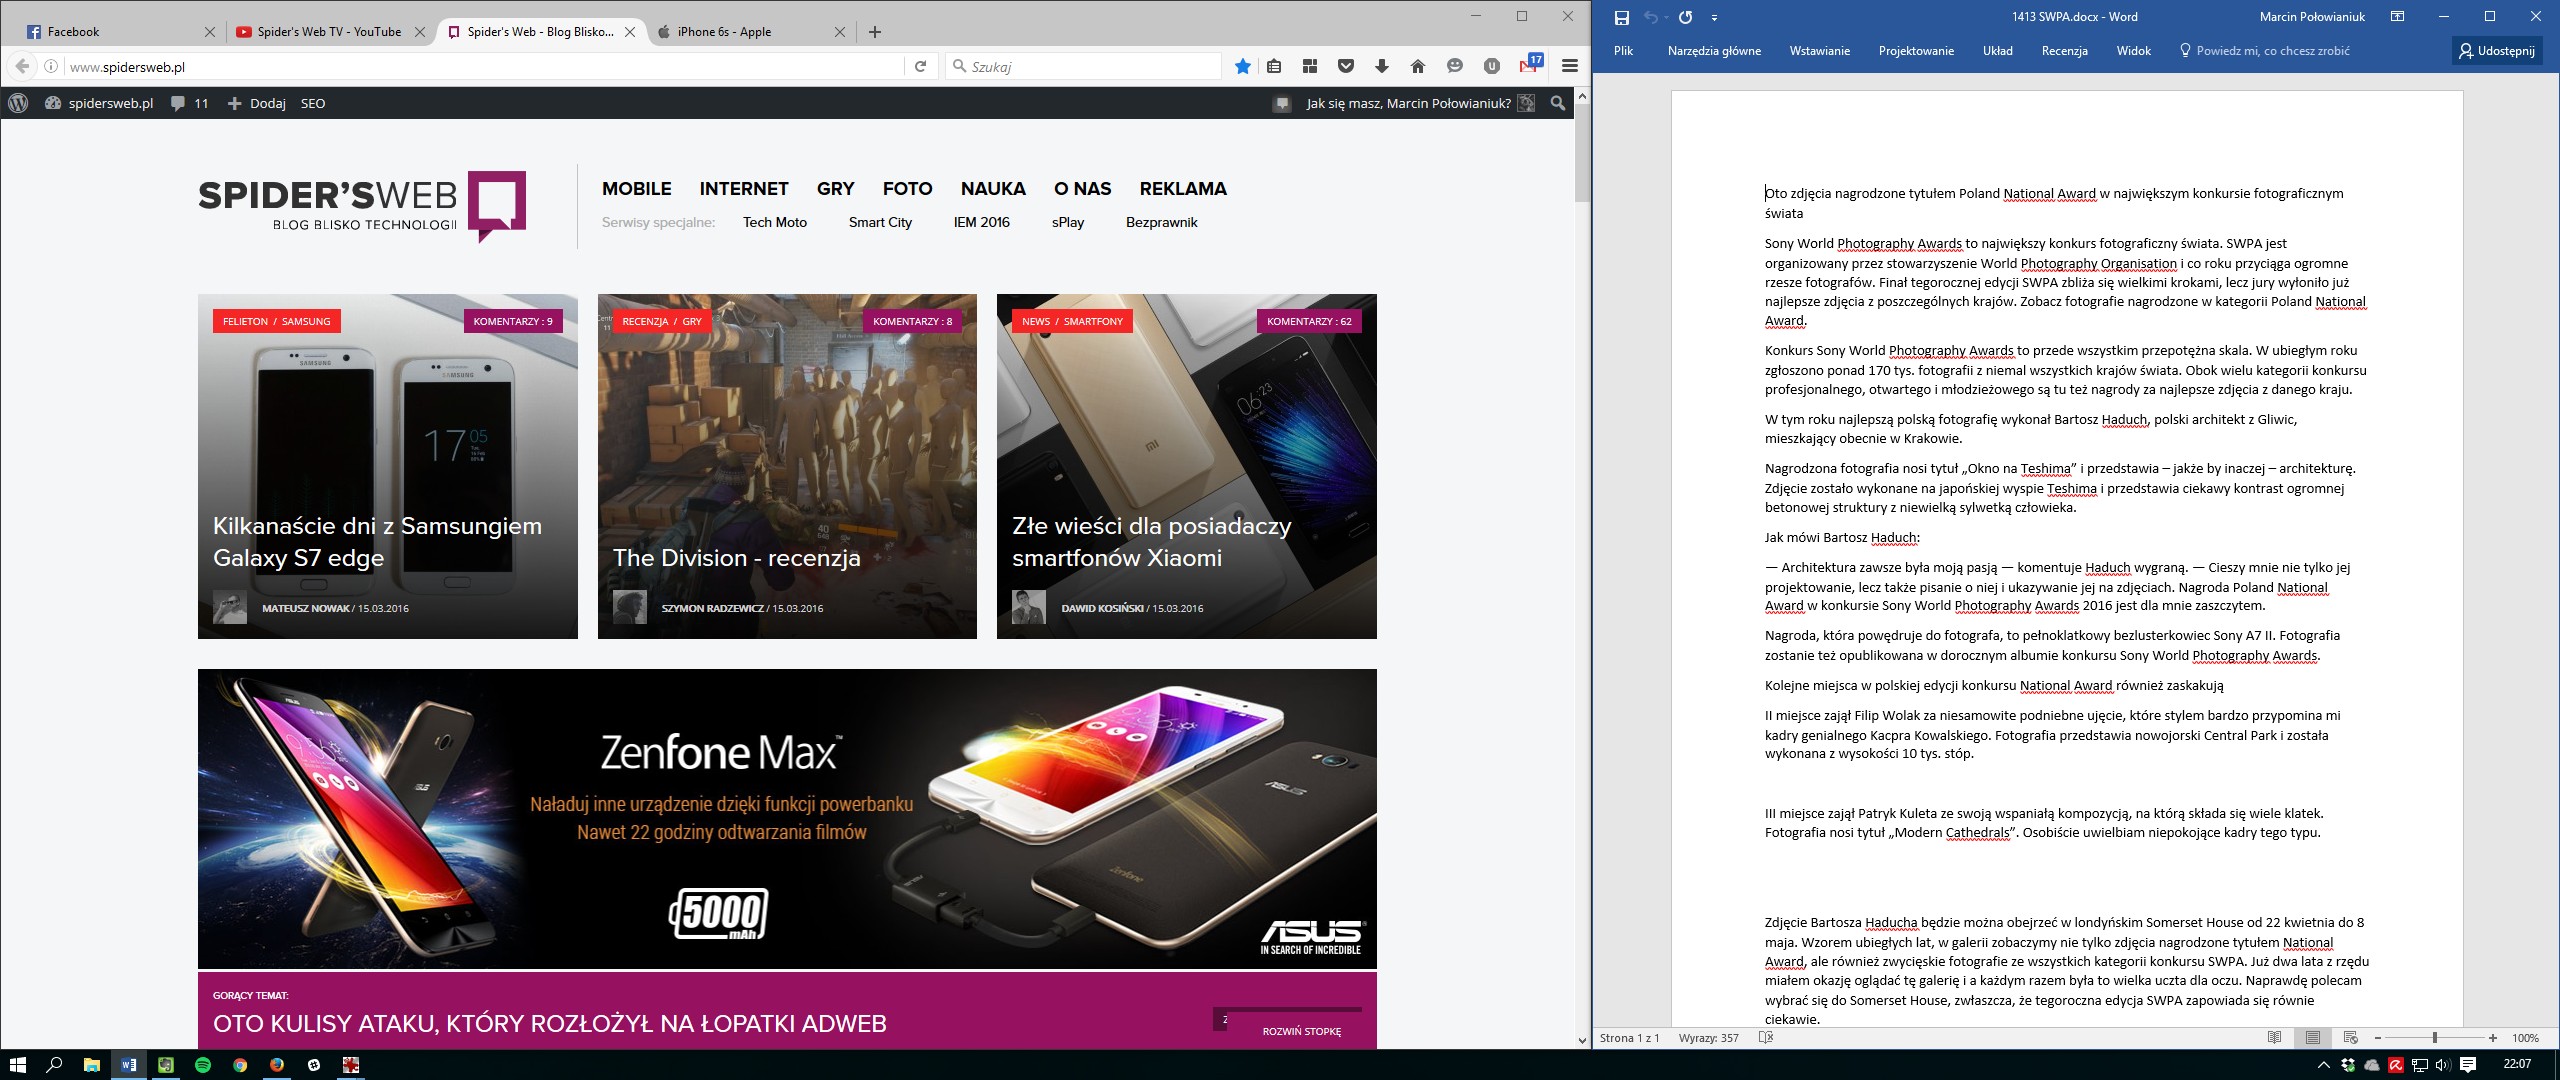Image resolution: width=2560 pixels, height=1080 pixels.
Task: Open the uBlock octagon icon
Action: (1491, 66)
